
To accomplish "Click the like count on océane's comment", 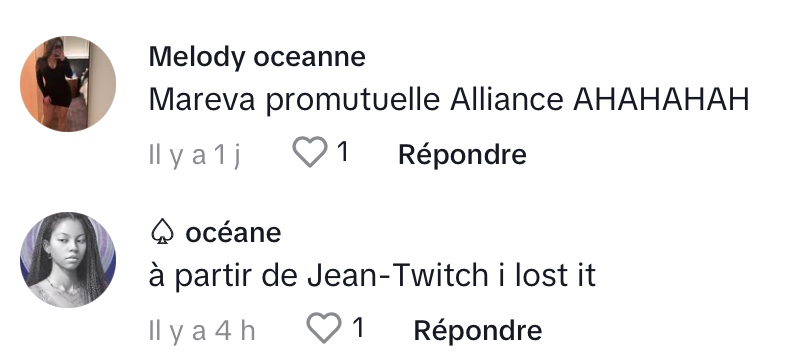I will 359,327.
